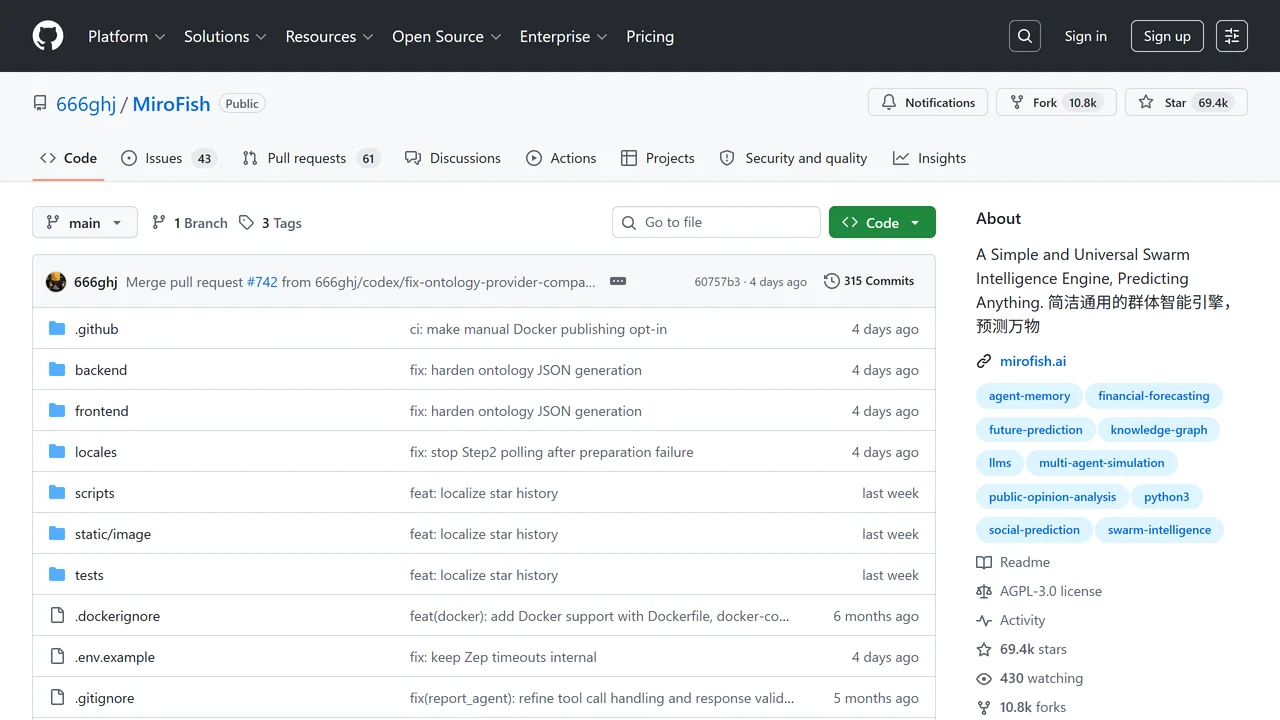Open the Actions tab
The height and width of the screenshot is (720, 1280).
561,158
